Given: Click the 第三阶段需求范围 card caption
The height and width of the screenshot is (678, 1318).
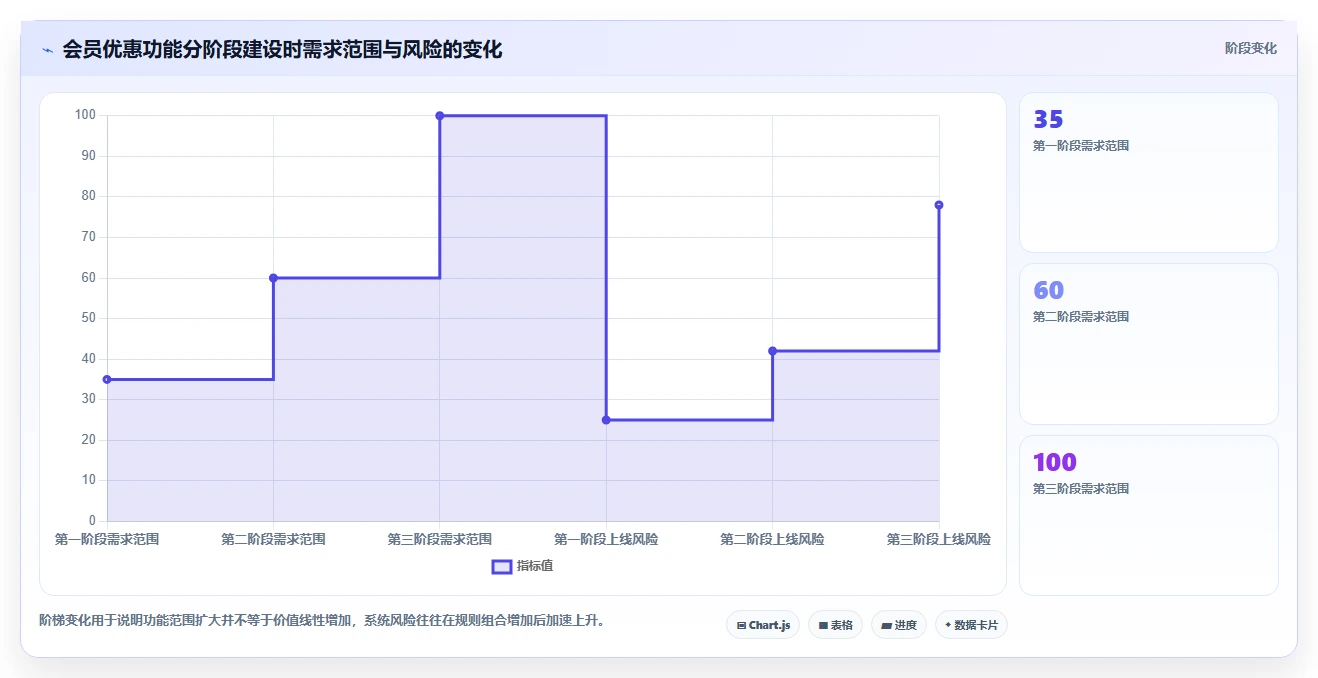Looking at the screenshot, I should (1081, 489).
